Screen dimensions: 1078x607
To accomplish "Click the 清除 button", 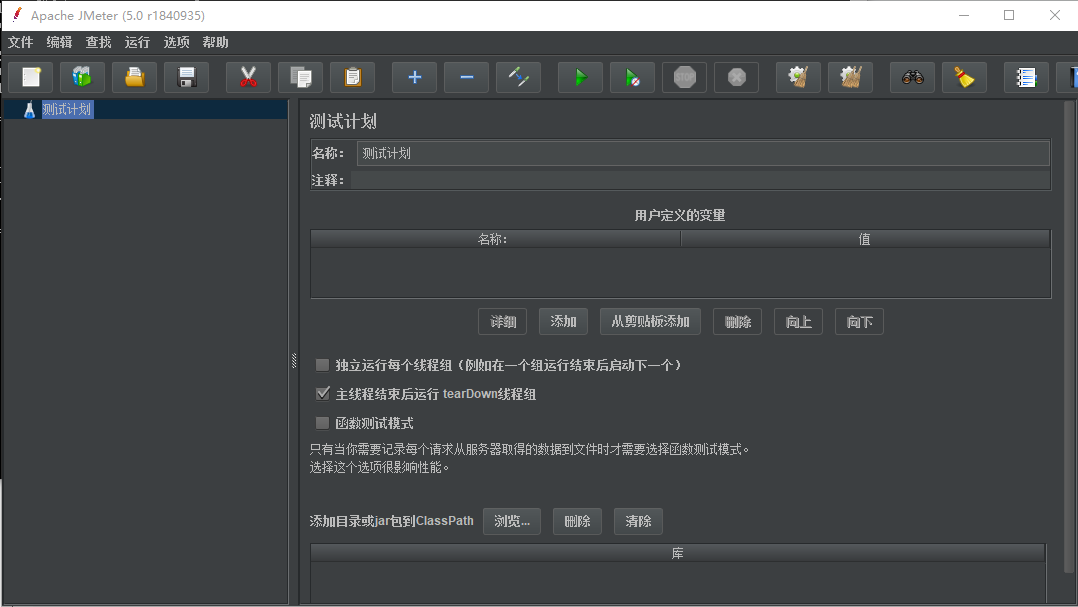I will pos(638,521).
